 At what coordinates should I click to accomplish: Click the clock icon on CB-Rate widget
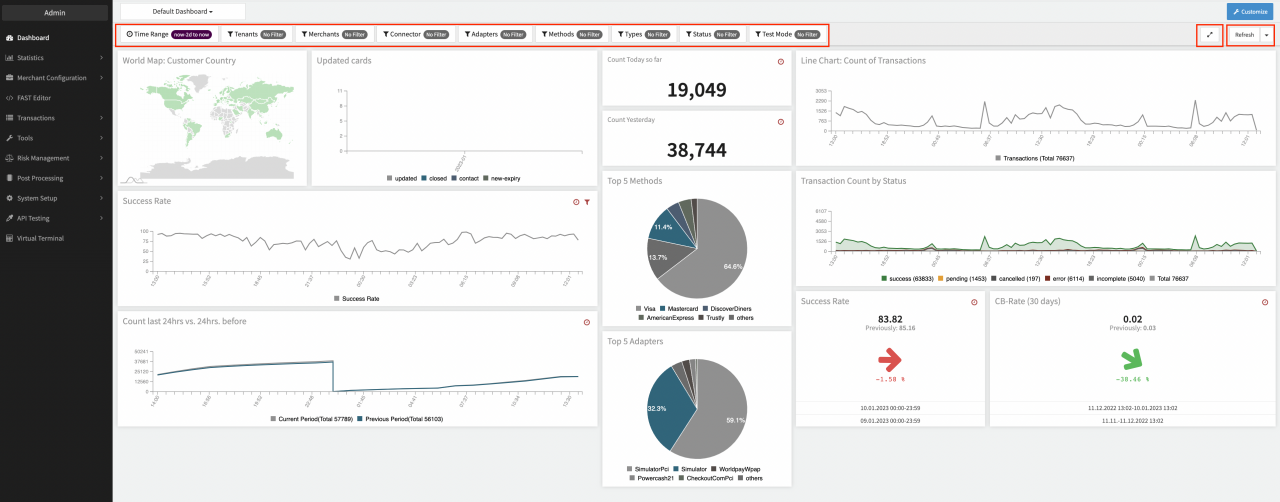click(1265, 302)
